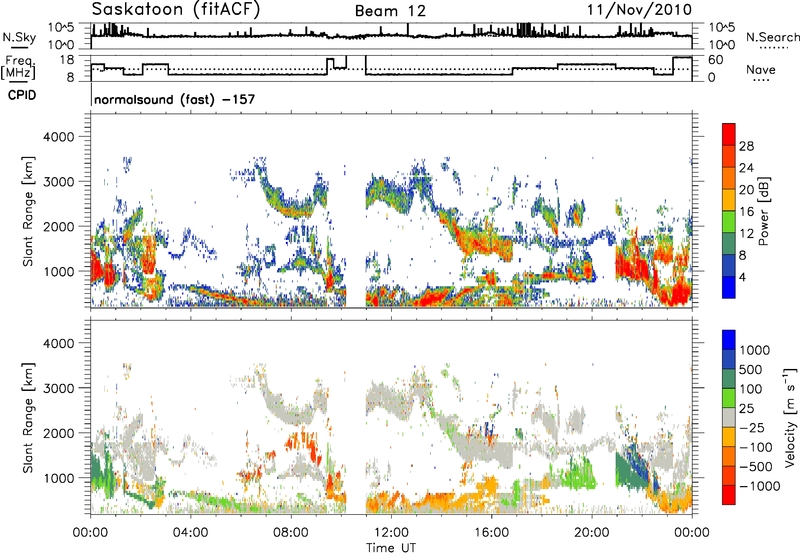Click the '04:00' time axis label

(x=190, y=533)
